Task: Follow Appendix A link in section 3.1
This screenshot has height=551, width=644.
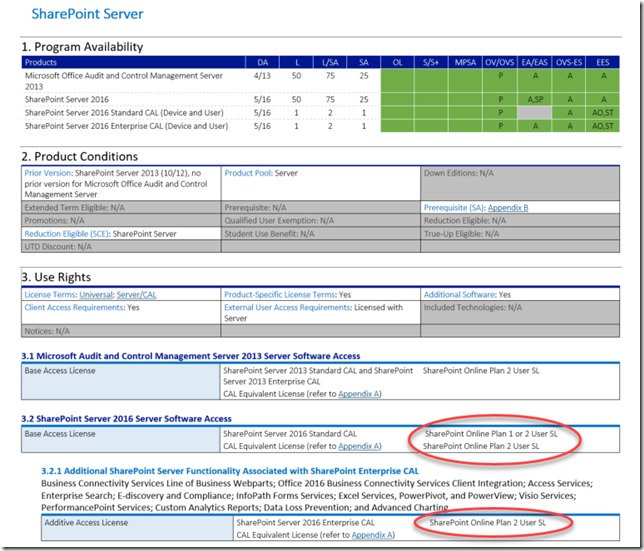Action: [x=359, y=394]
